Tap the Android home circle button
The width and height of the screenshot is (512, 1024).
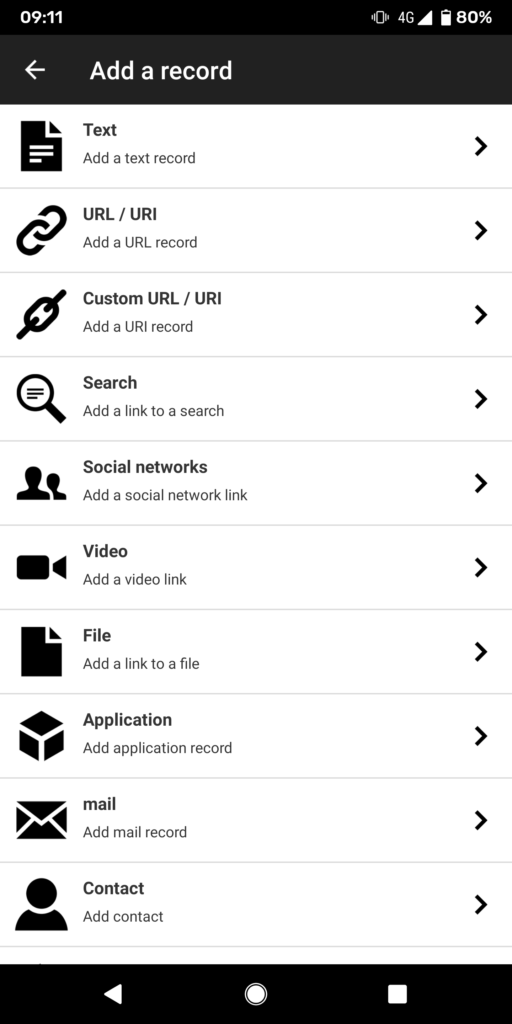click(255, 994)
